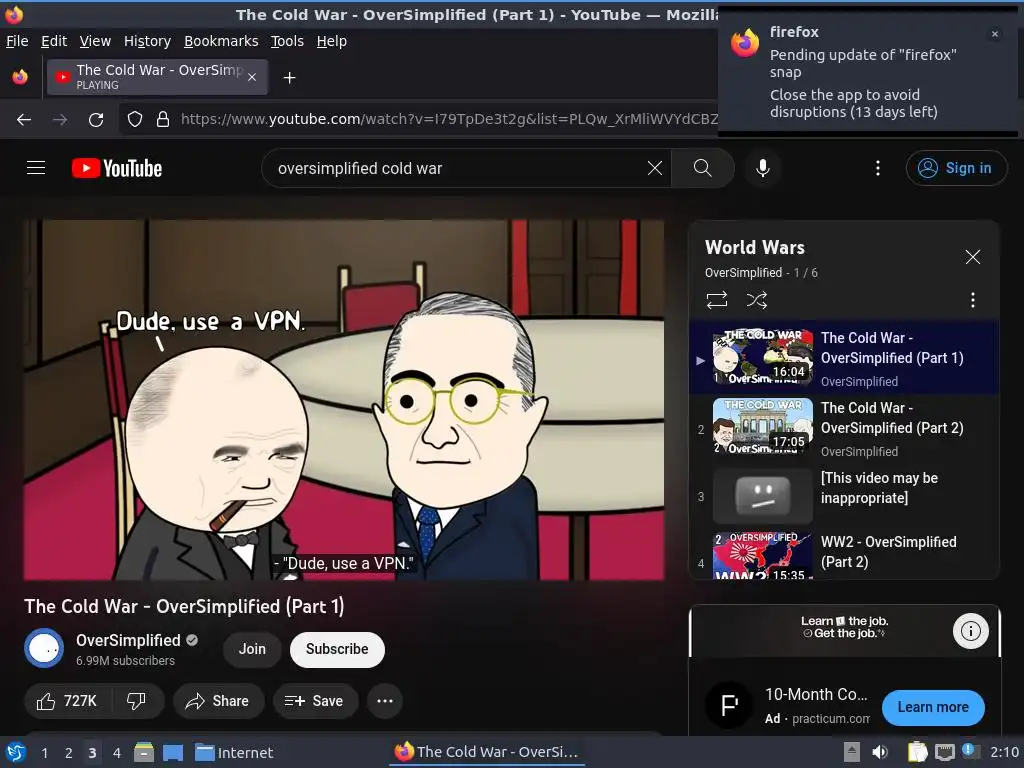Open the View menu
The width and height of the screenshot is (1024, 768).
(95, 41)
